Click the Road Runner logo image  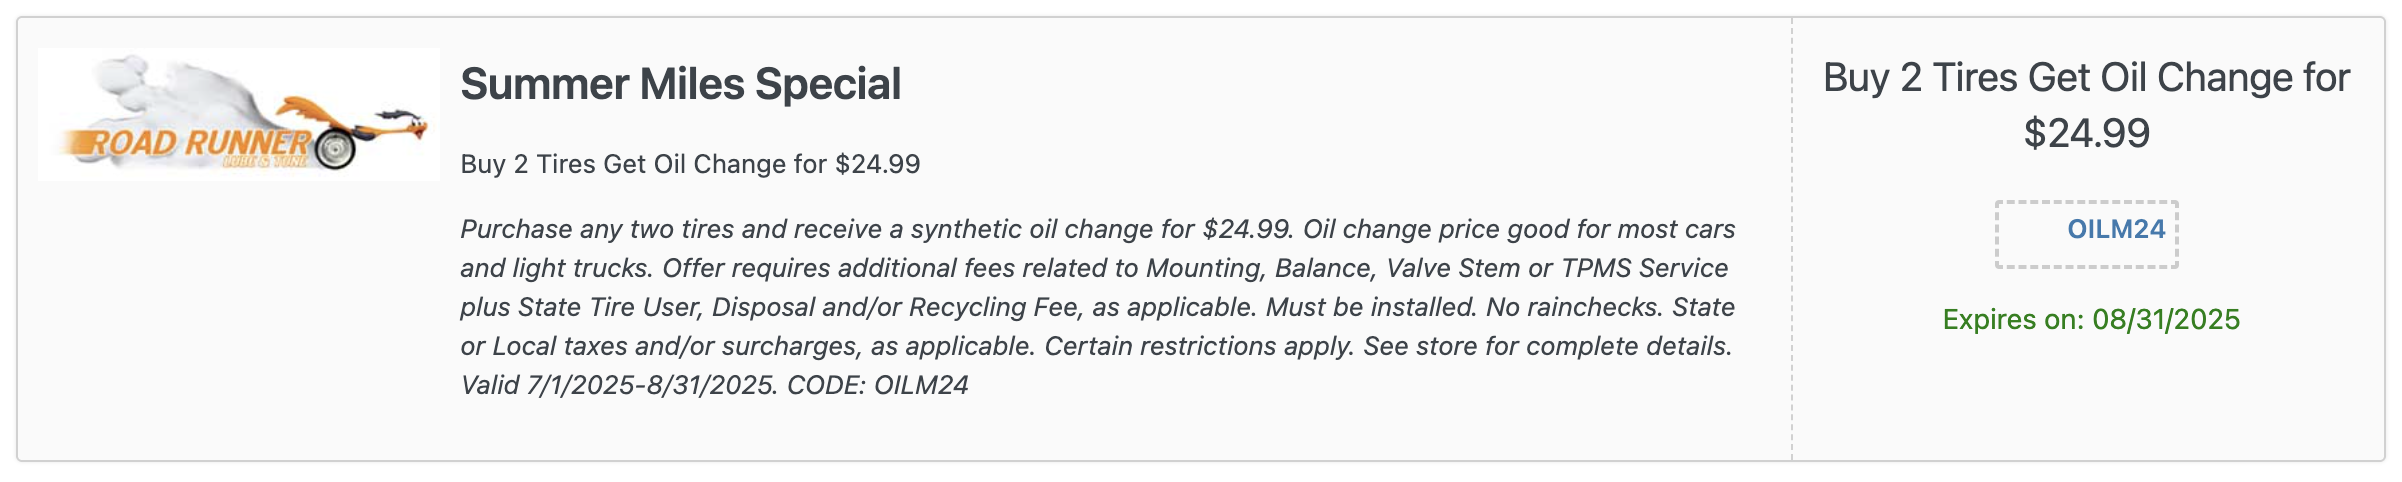tap(239, 114)
